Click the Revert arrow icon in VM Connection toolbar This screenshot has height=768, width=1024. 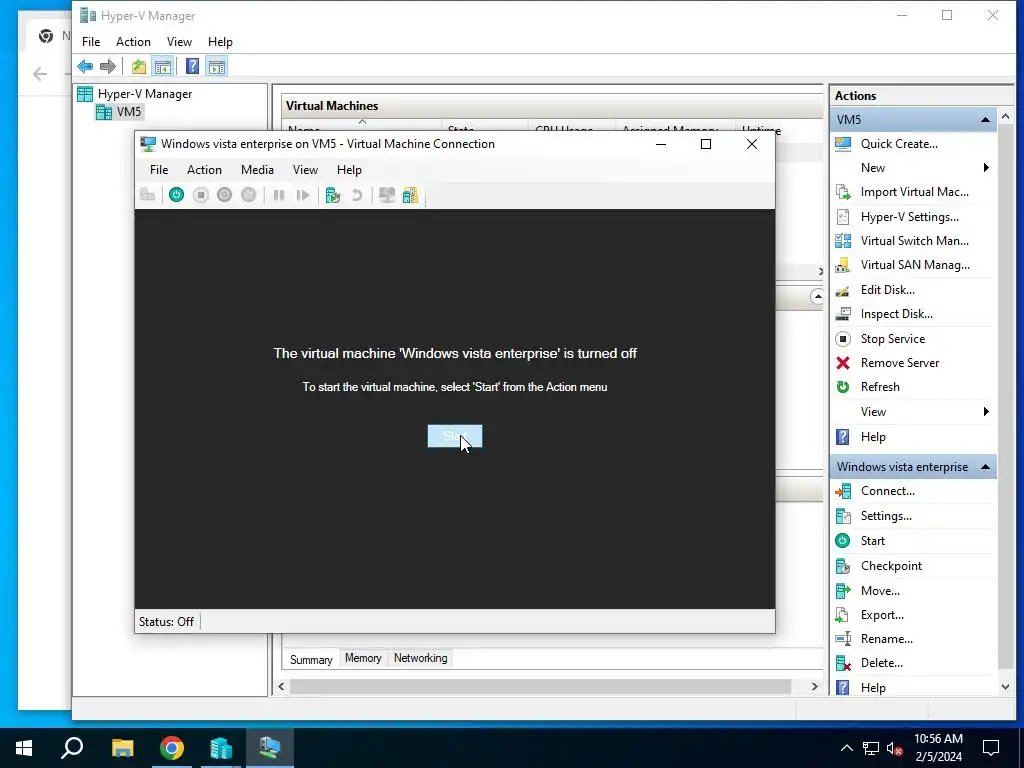357,195
